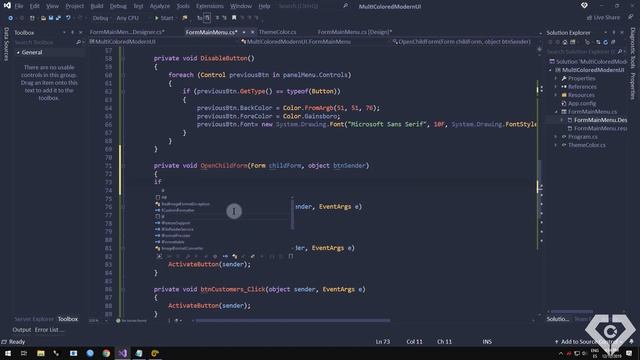Open the Debug menu

[118, 6]
